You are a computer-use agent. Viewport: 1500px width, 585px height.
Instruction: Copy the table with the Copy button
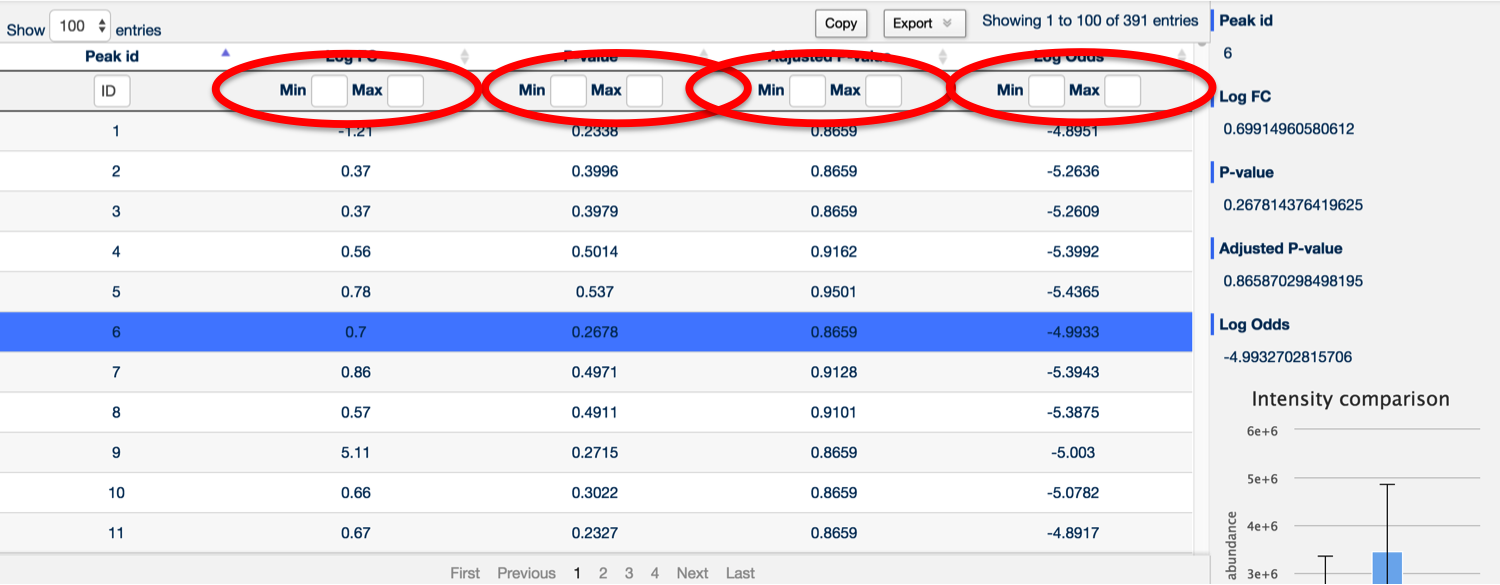(841, 23)
